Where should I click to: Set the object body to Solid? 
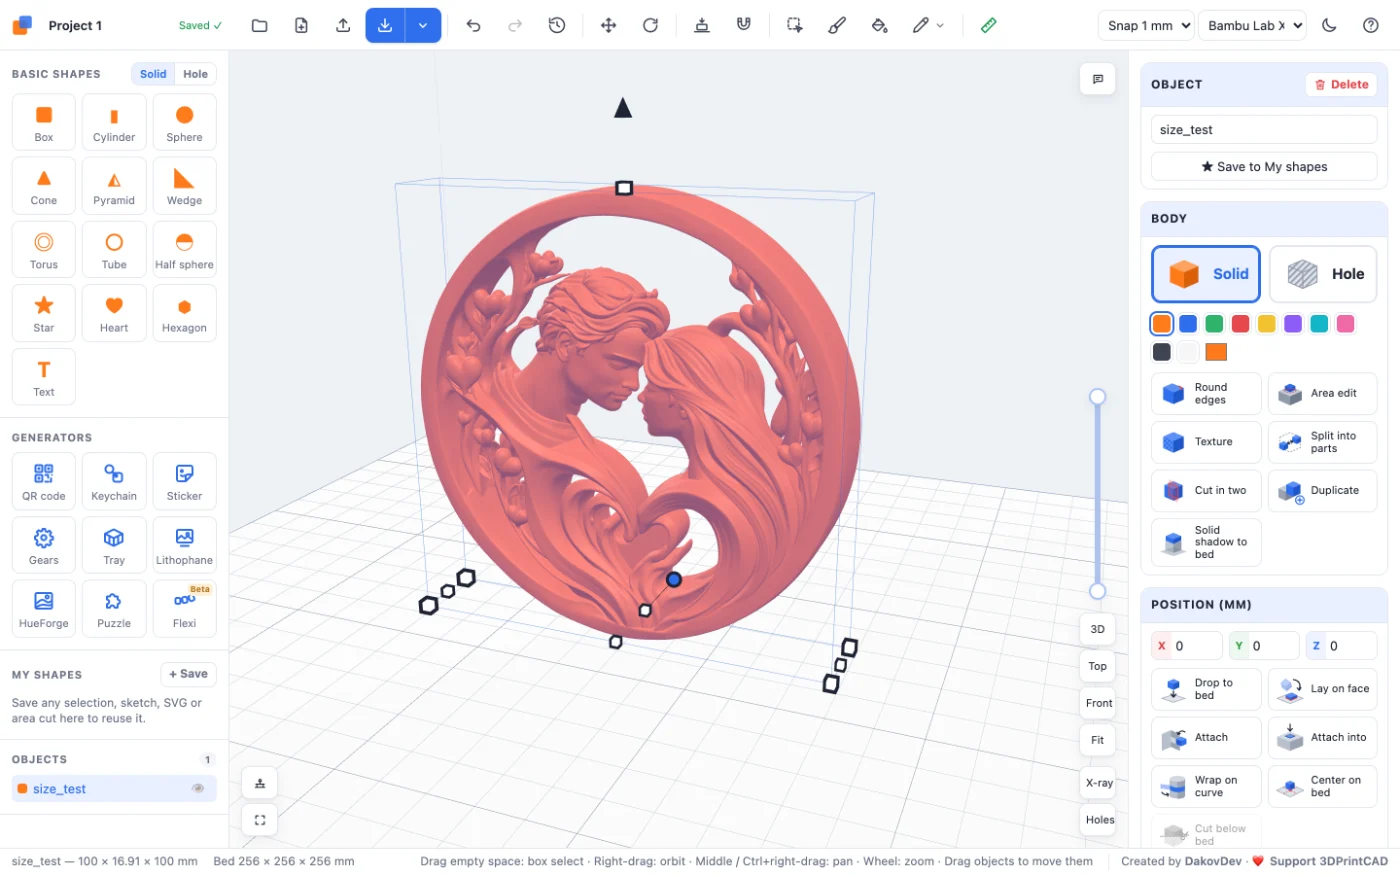(x=1206, y=274)
